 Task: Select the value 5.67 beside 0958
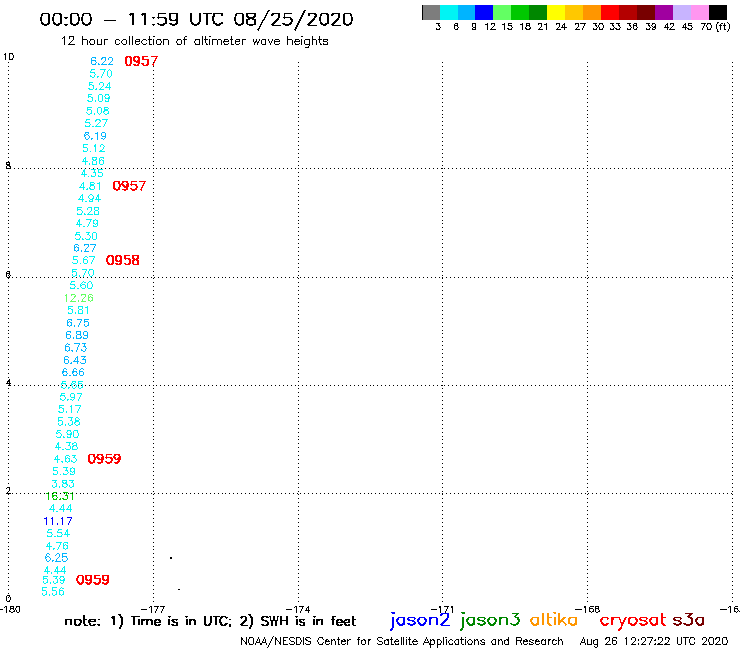(x=84, y=260)
